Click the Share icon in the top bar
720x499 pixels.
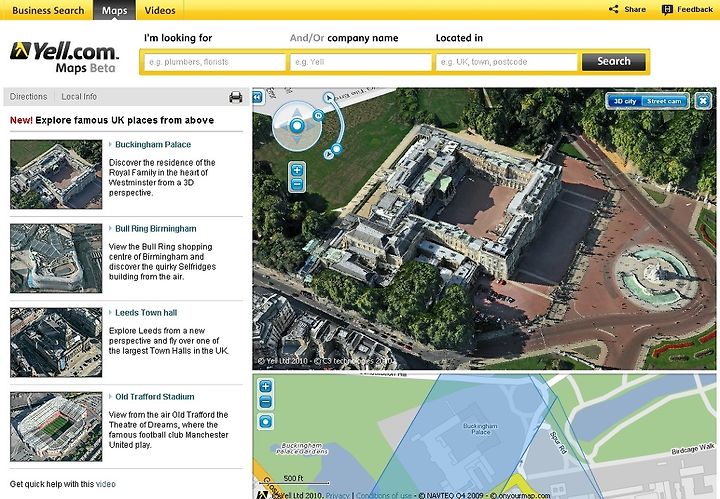pos(613,9)
